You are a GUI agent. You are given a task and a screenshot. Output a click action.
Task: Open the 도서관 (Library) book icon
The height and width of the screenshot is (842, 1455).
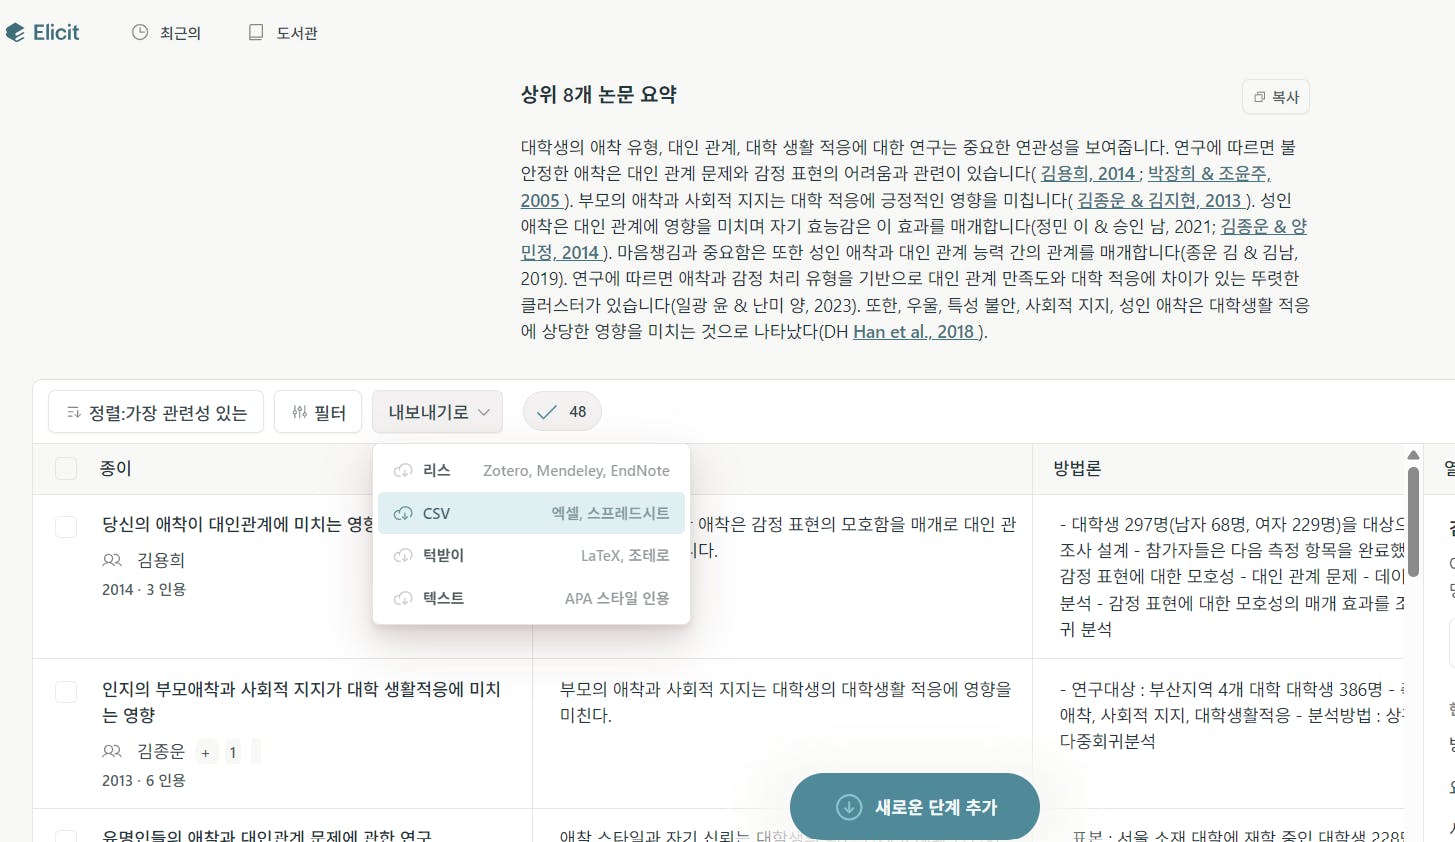coord(256,33)
